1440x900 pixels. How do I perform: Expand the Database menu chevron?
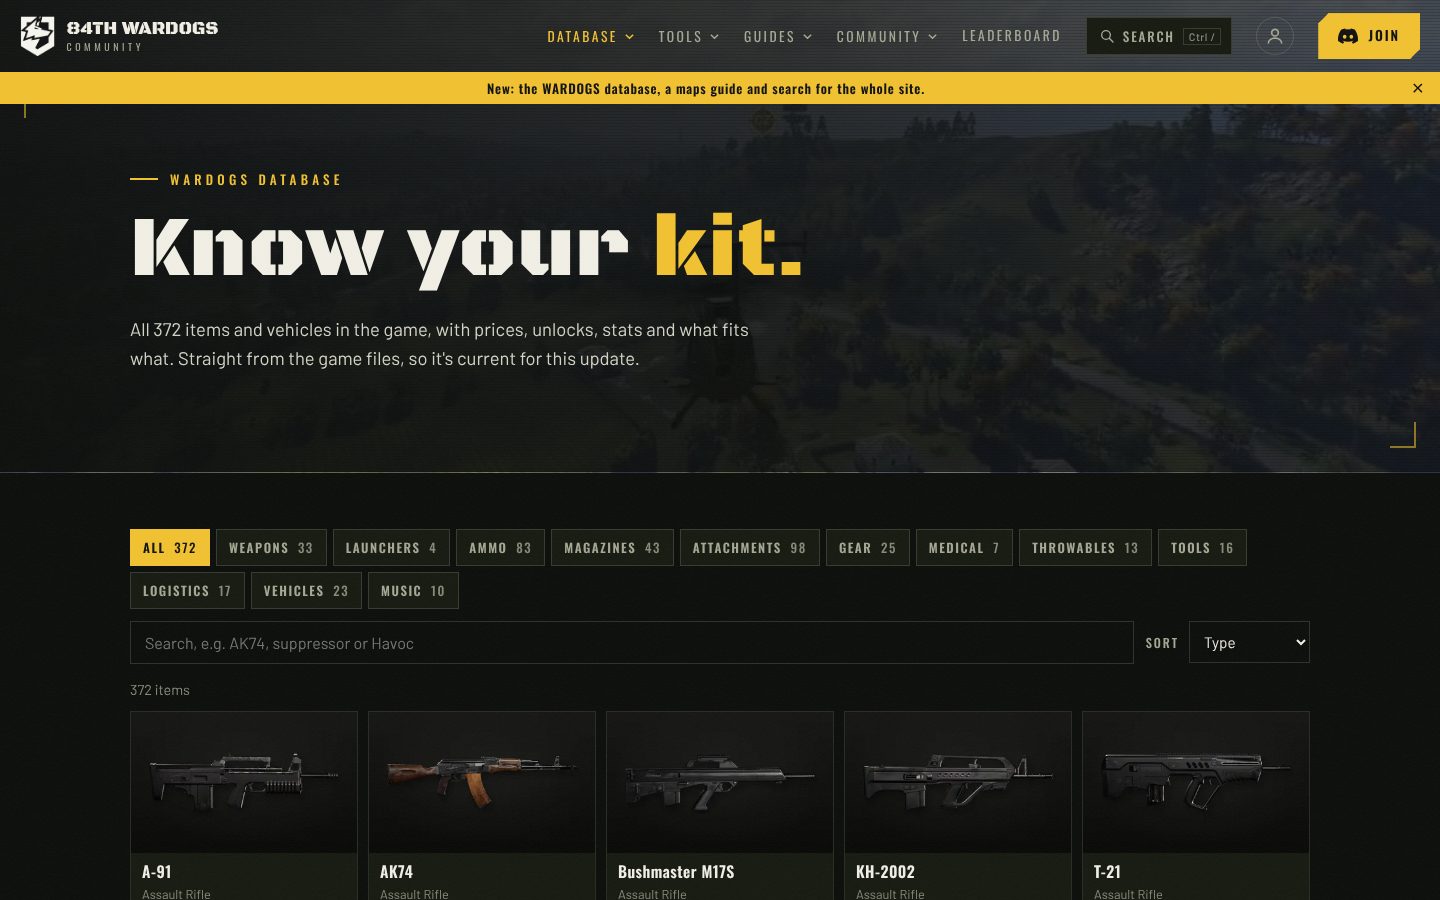point(630,37)
